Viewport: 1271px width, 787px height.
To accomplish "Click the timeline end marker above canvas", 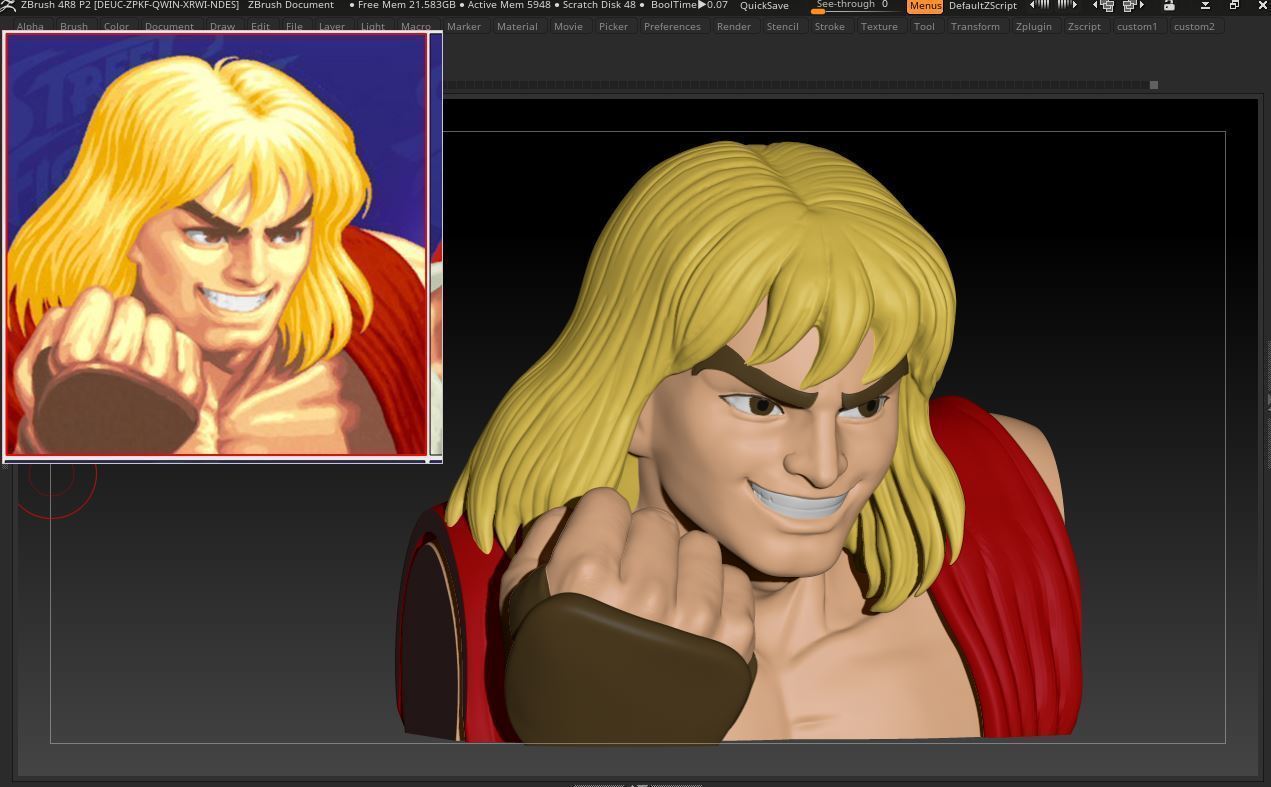I will point(1153,85).
